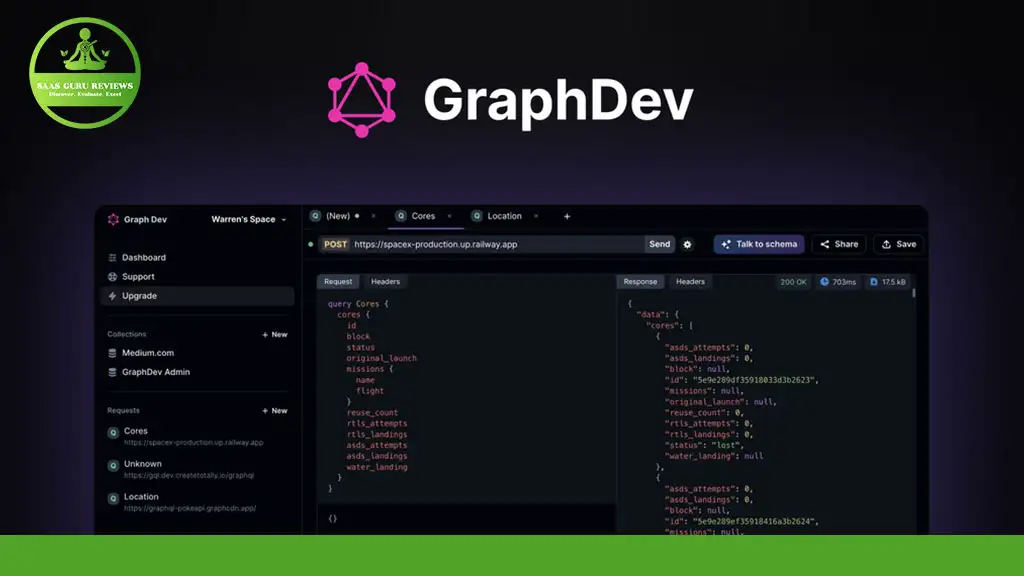Open the Unknown saved request

click(189, 469)
